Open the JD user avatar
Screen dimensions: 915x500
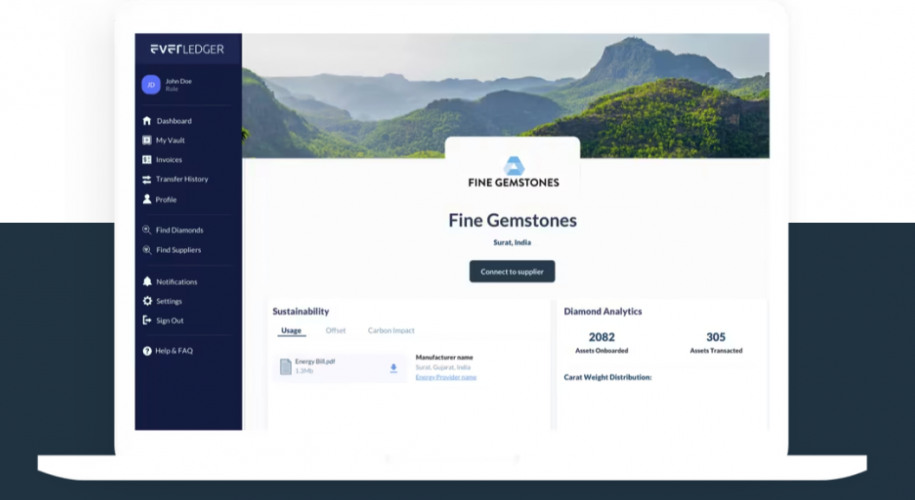pos(151,85)
